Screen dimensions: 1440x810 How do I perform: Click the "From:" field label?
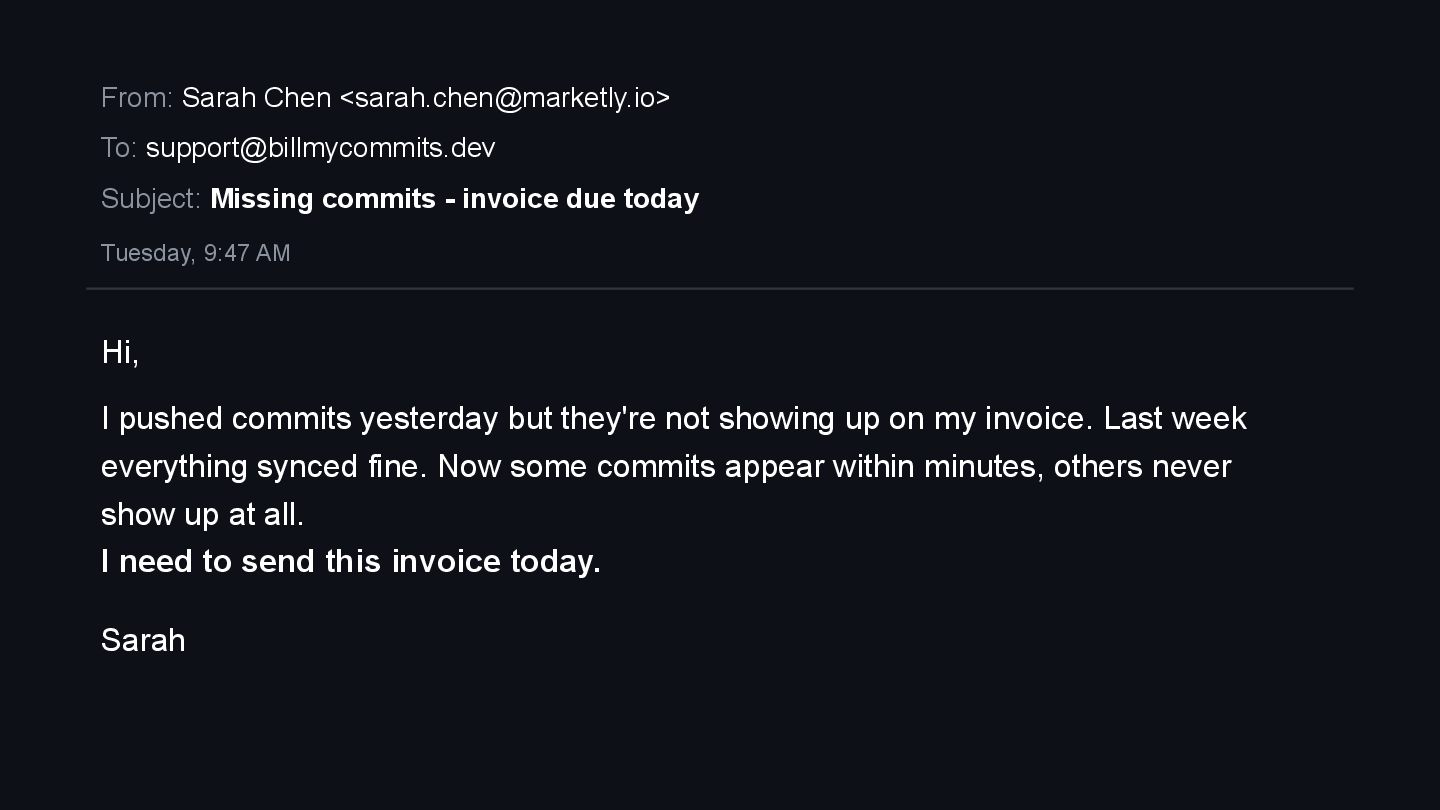coord(137,98)
